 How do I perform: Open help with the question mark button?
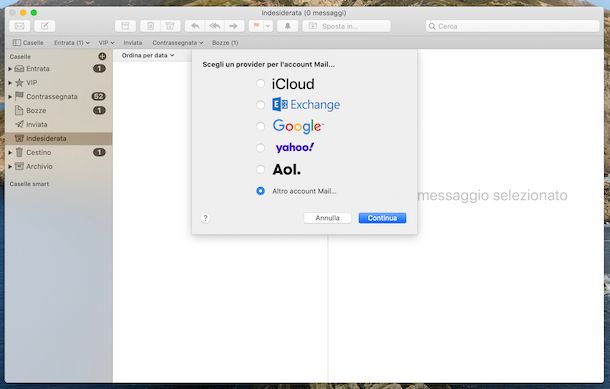pyautogui.click(x=205, y=218)
